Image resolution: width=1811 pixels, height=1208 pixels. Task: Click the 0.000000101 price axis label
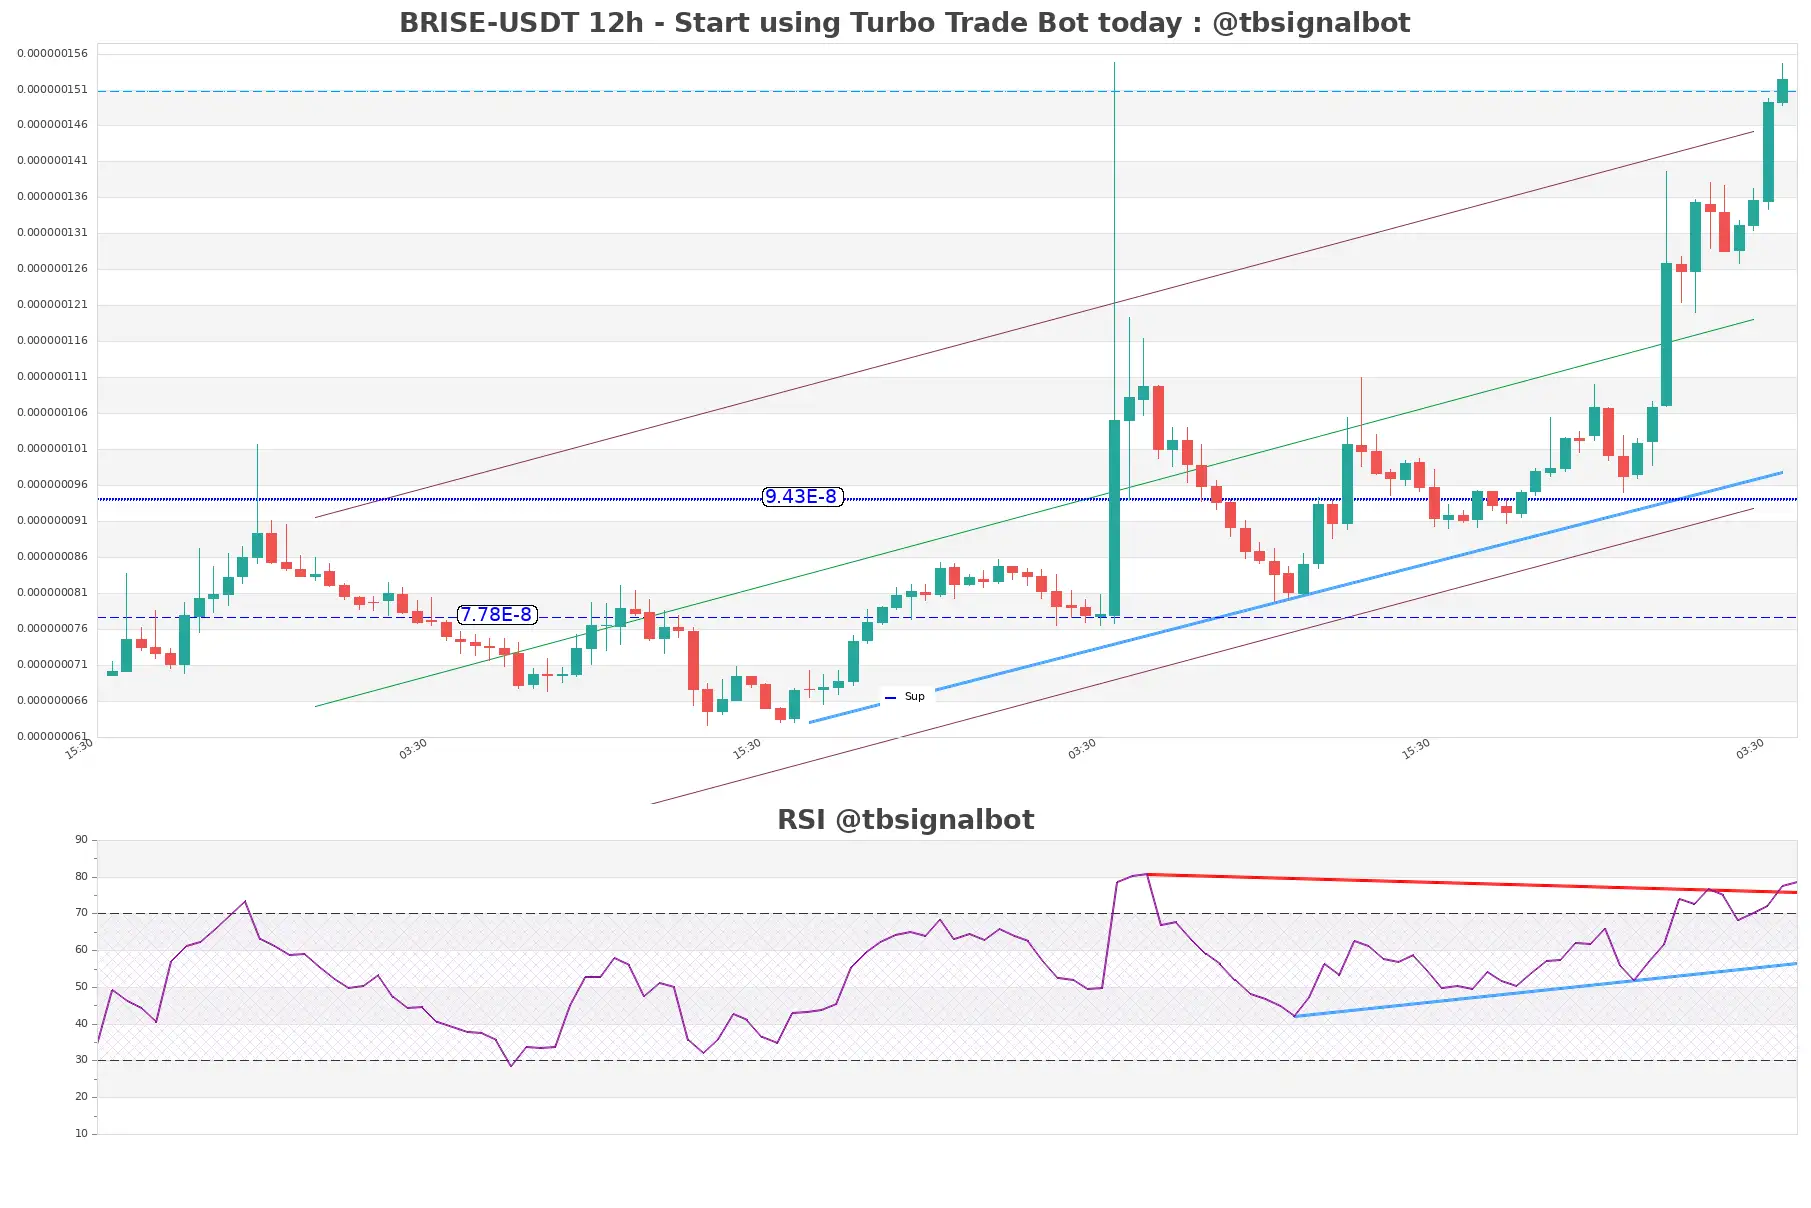tap(52, 448)
